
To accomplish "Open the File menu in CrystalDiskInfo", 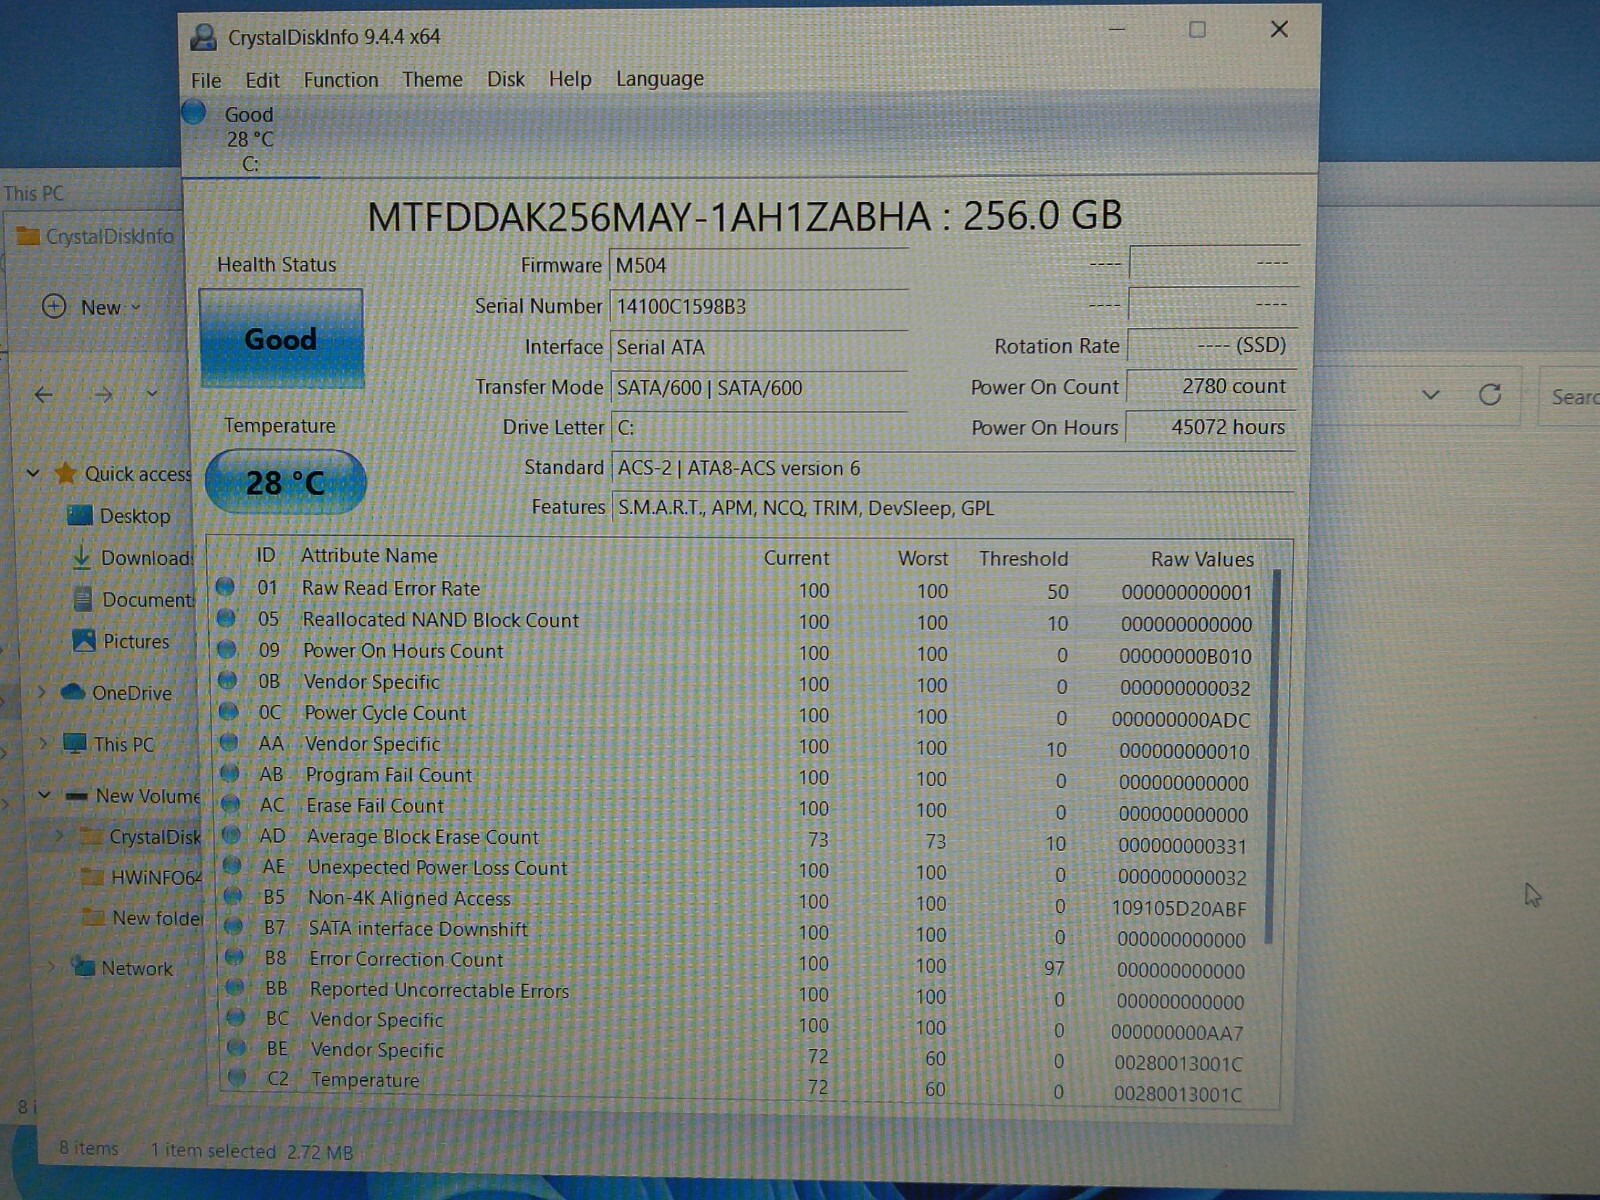I will point(206,80).
